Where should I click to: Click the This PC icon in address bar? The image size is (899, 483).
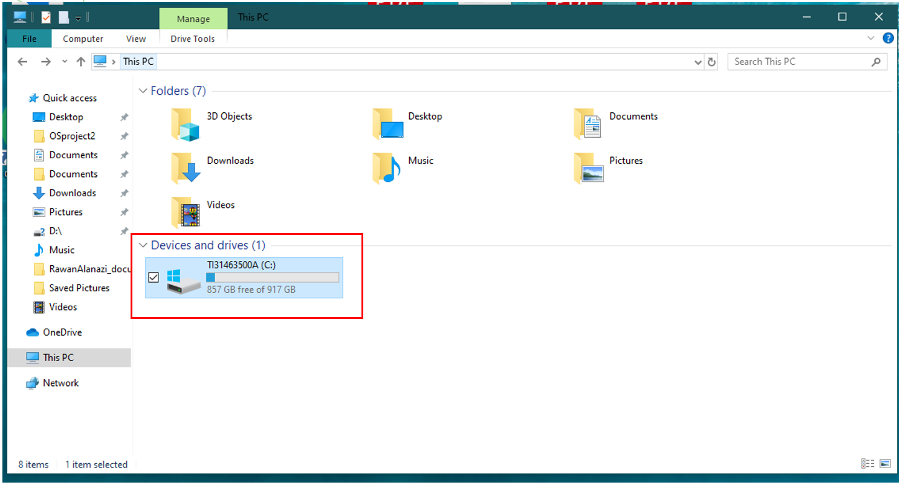100,61
